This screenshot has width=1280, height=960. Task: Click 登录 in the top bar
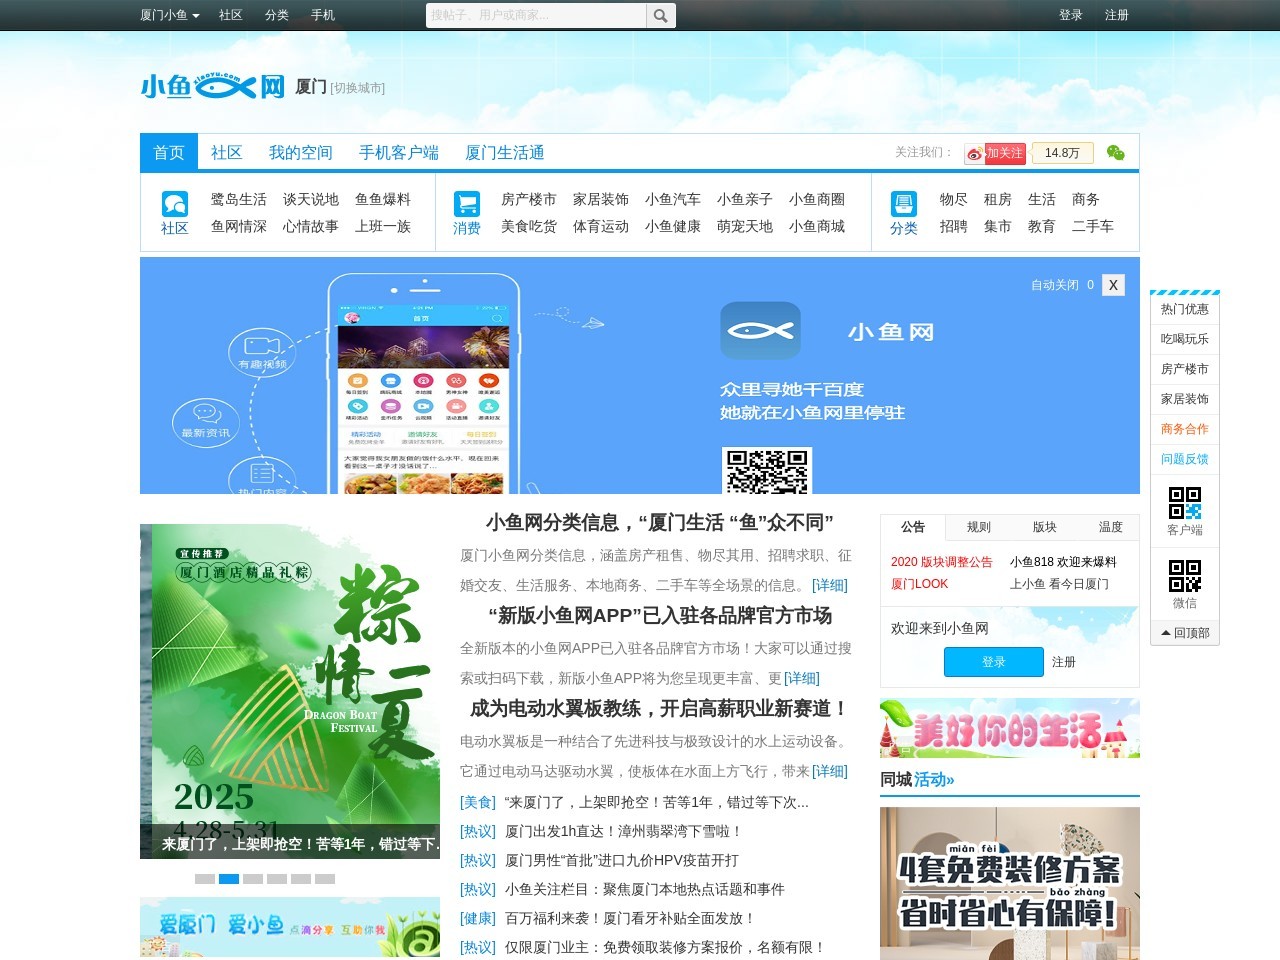pyautogui.click(x=1071, y=15)
